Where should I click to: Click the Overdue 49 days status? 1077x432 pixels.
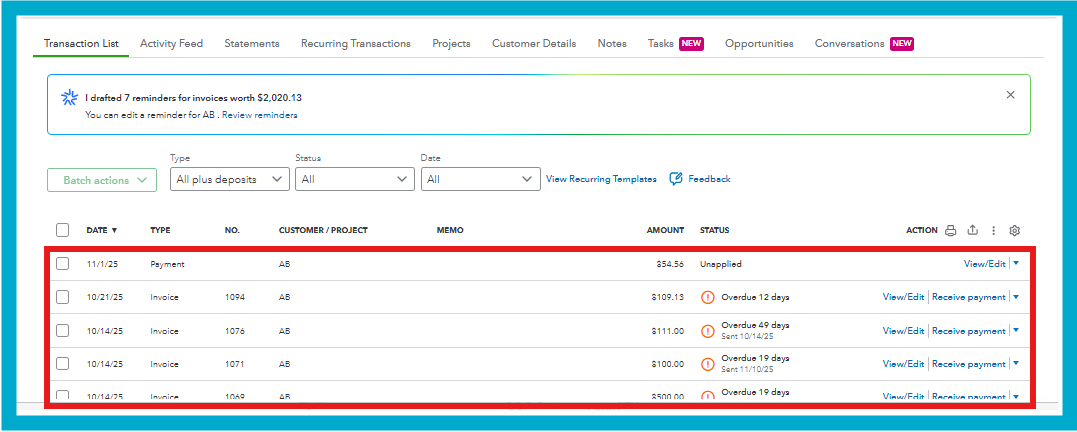755,325
